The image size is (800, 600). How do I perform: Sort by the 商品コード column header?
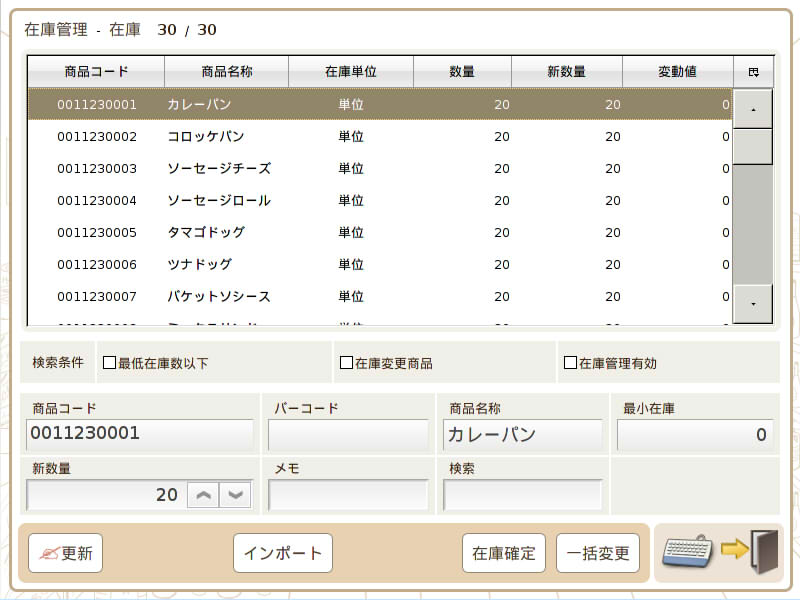click(x=96, y=72)
